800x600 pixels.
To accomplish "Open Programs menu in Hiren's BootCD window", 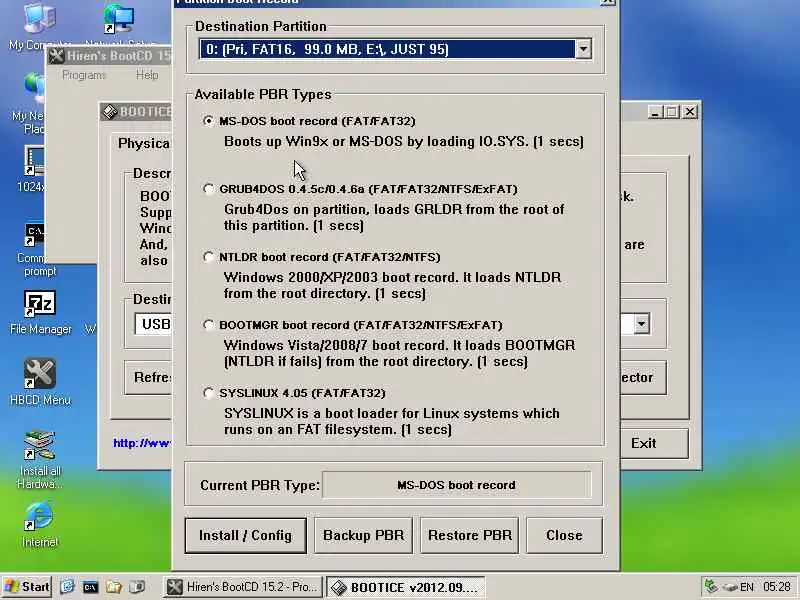I will click(x=84, y=75).
